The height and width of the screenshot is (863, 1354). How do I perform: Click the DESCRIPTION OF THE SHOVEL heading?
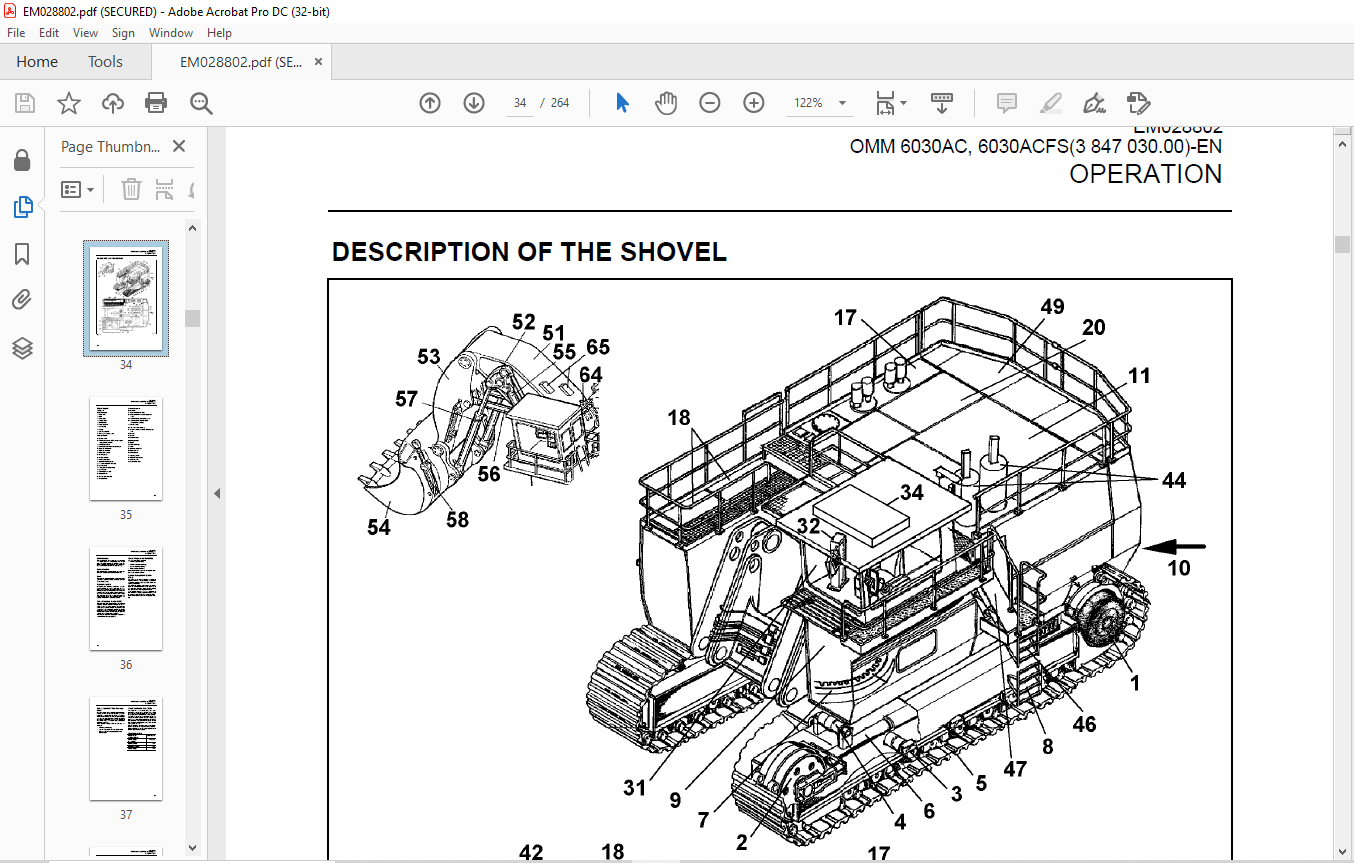(529, 252)
